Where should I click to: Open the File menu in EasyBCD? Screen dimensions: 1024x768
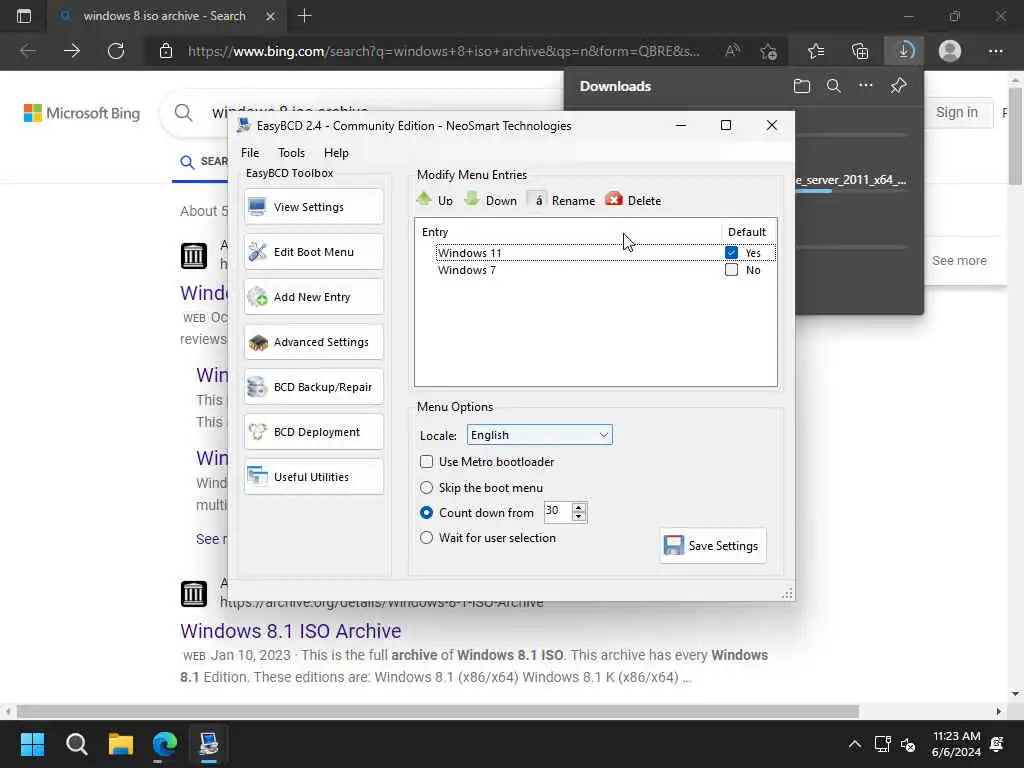pos(250,153)
